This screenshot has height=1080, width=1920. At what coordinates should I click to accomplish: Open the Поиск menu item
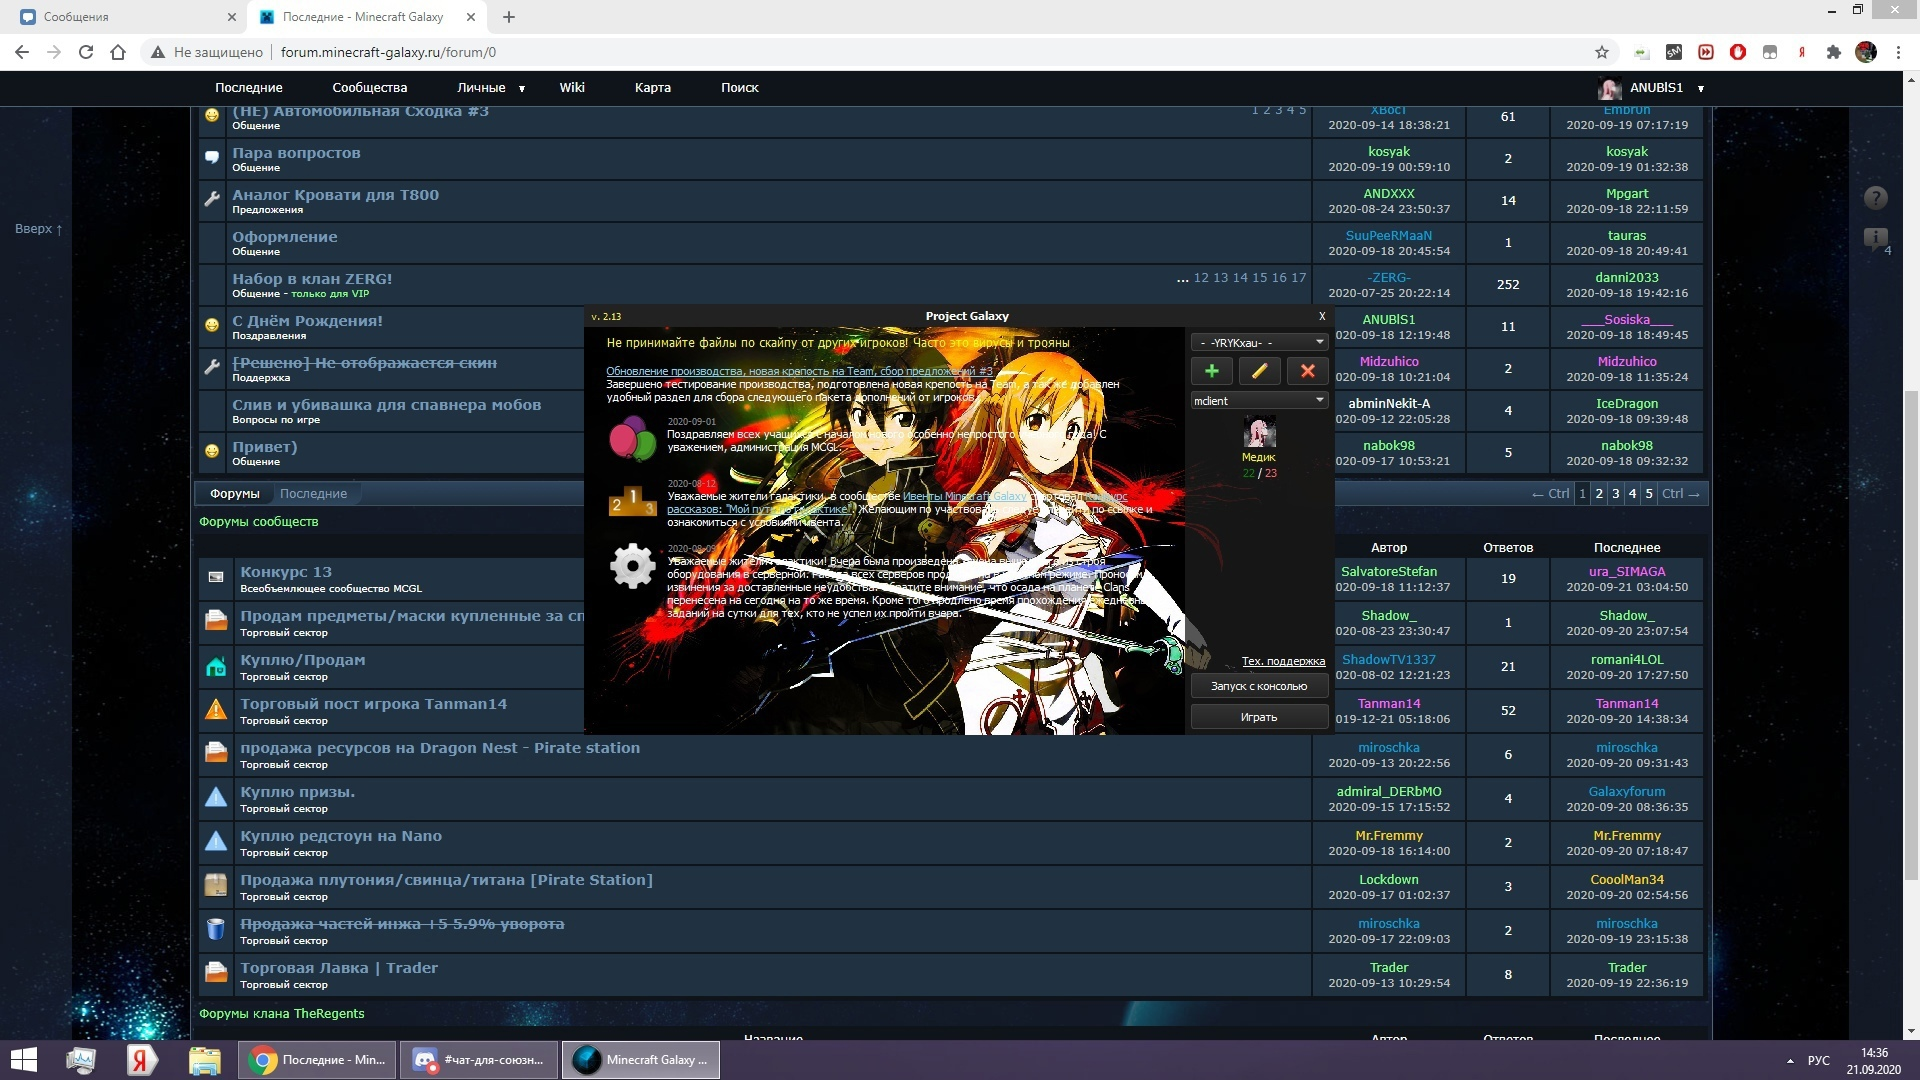[x=740, y=88]
